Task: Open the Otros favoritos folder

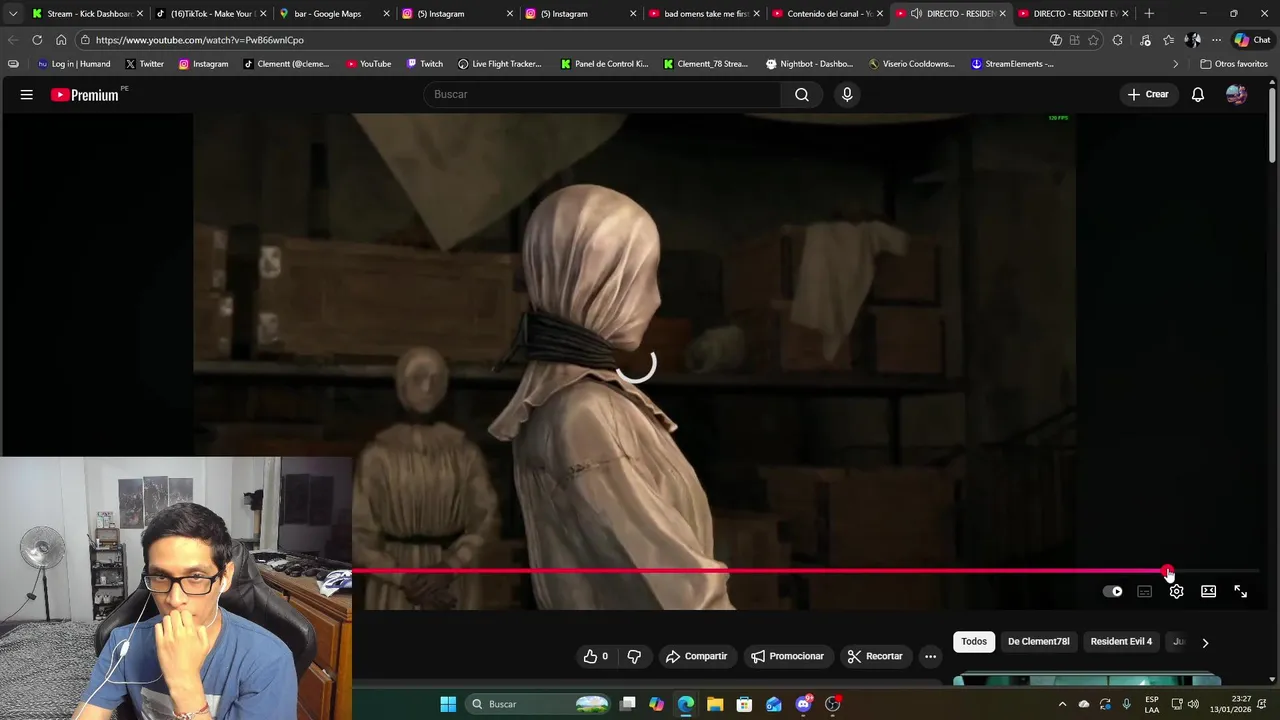Action: 1234,64
